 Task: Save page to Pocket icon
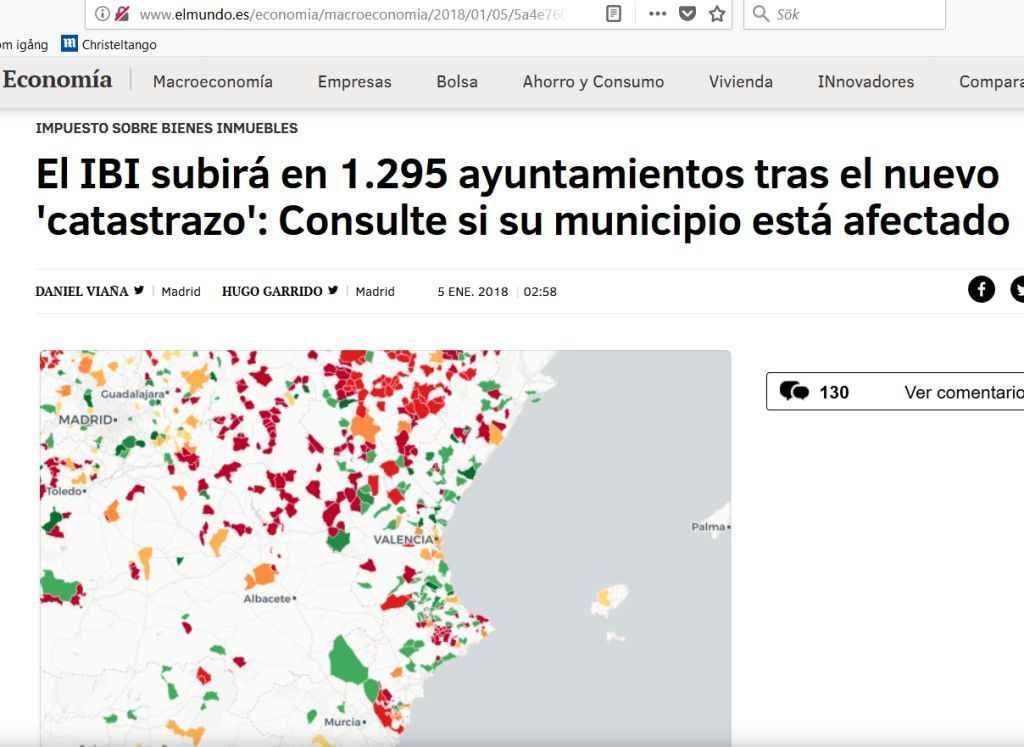(687, 14)
